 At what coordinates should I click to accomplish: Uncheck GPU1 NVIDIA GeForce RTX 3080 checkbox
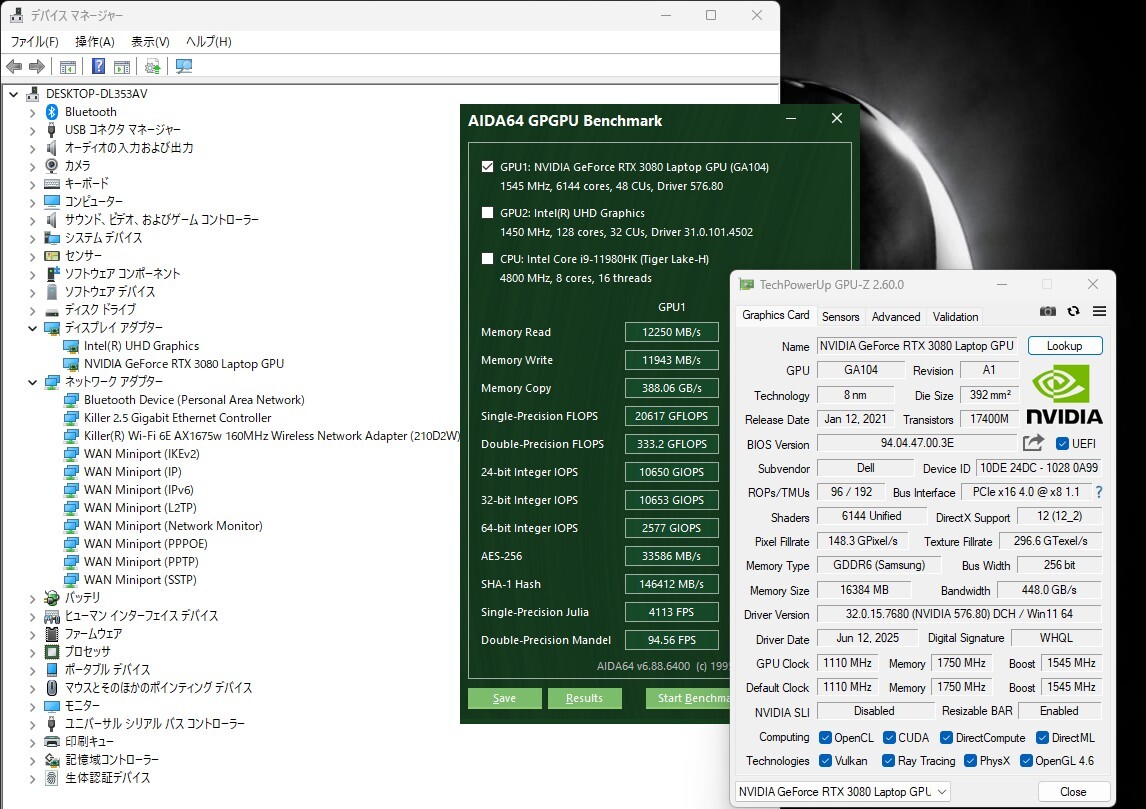click(x=487, y=167)
